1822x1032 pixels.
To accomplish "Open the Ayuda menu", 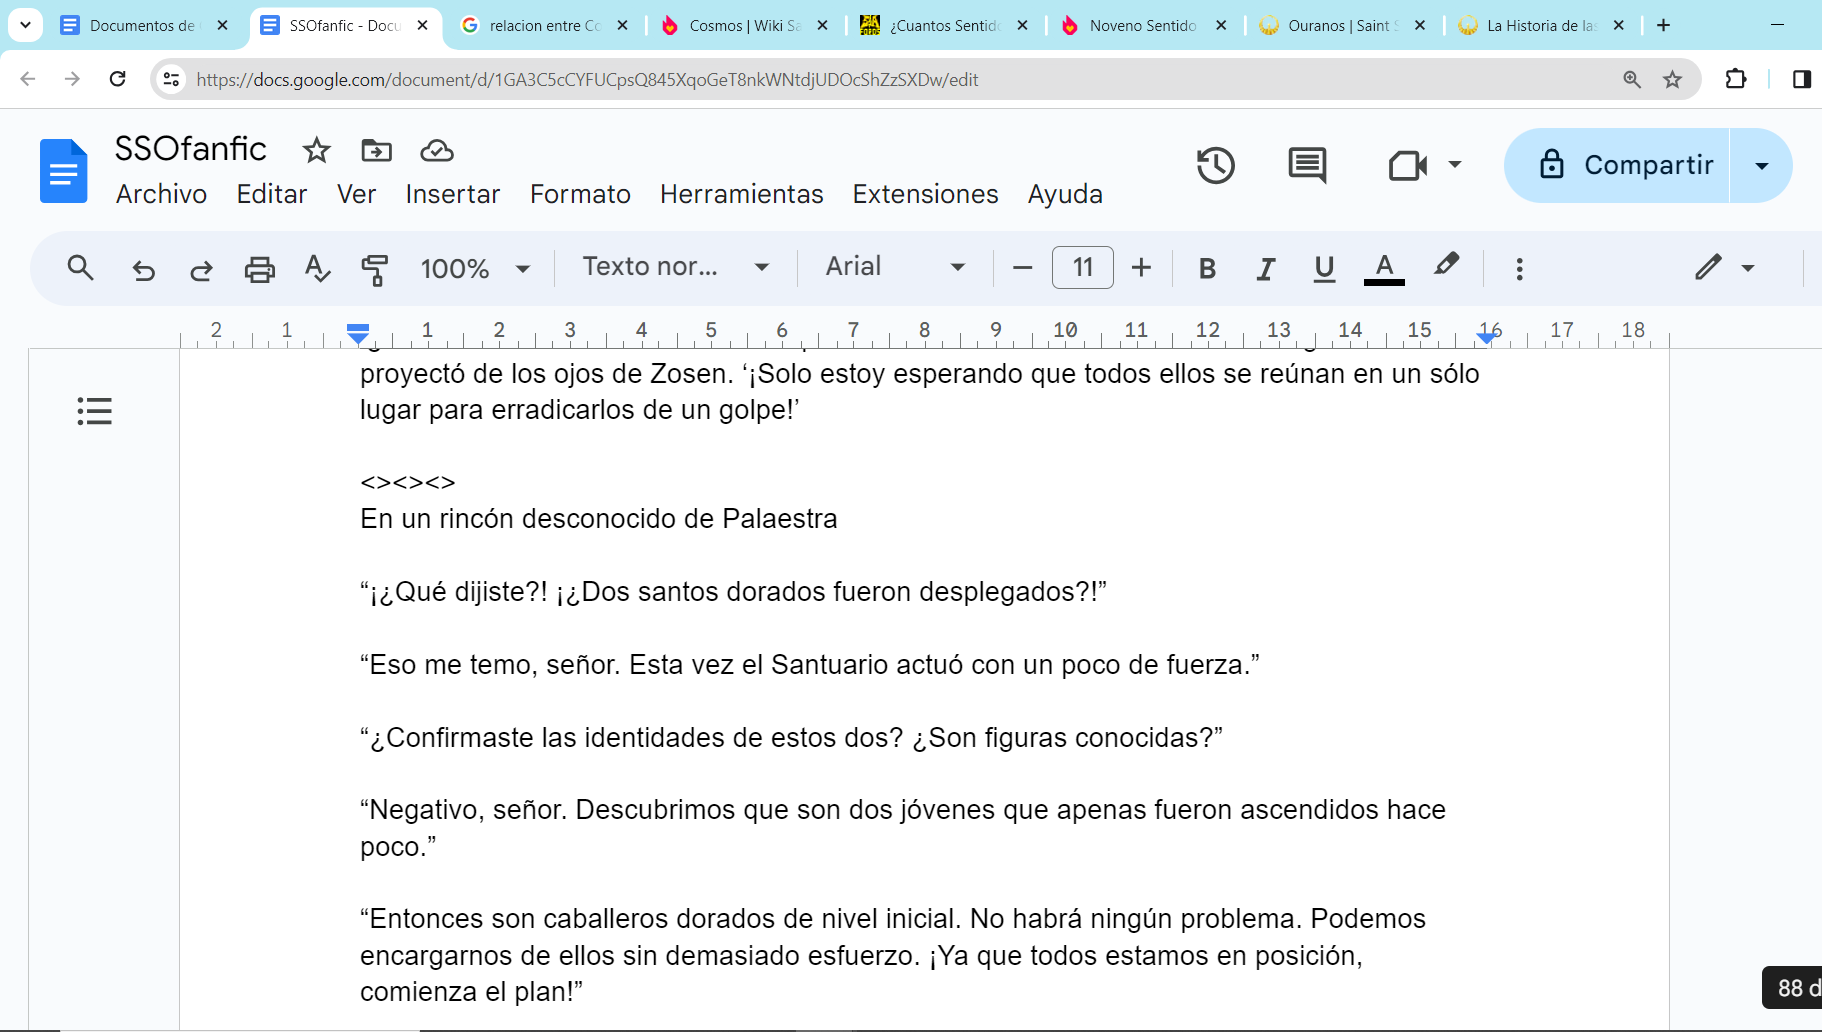I will [x=1065, y=194].
